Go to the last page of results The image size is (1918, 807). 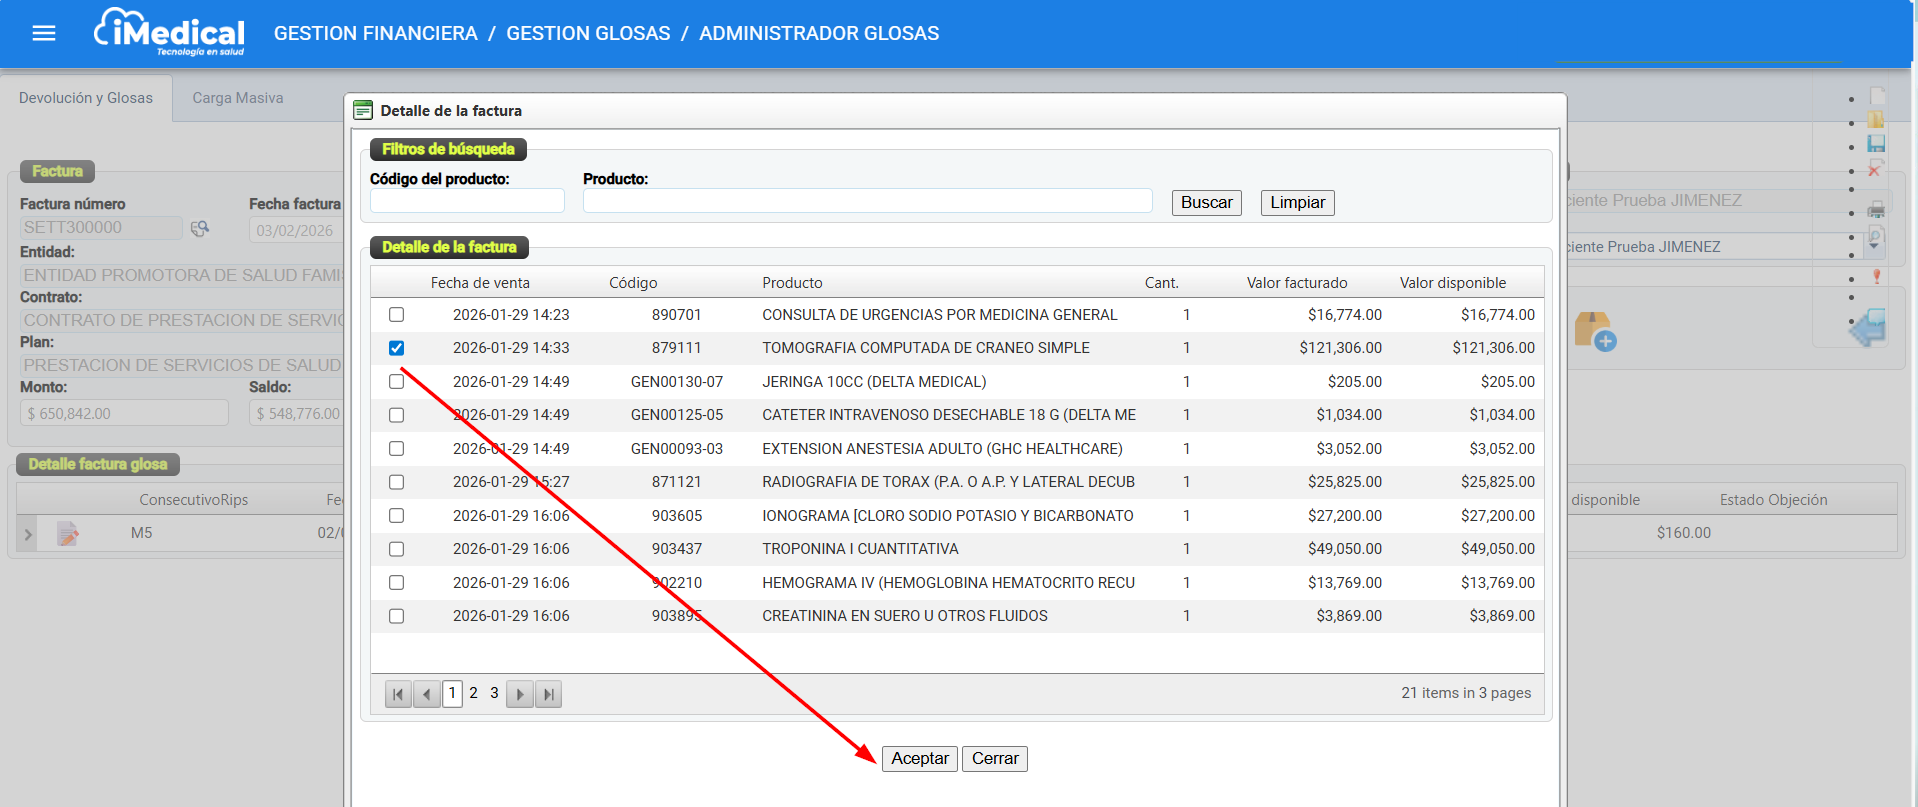tap(548, 694)
